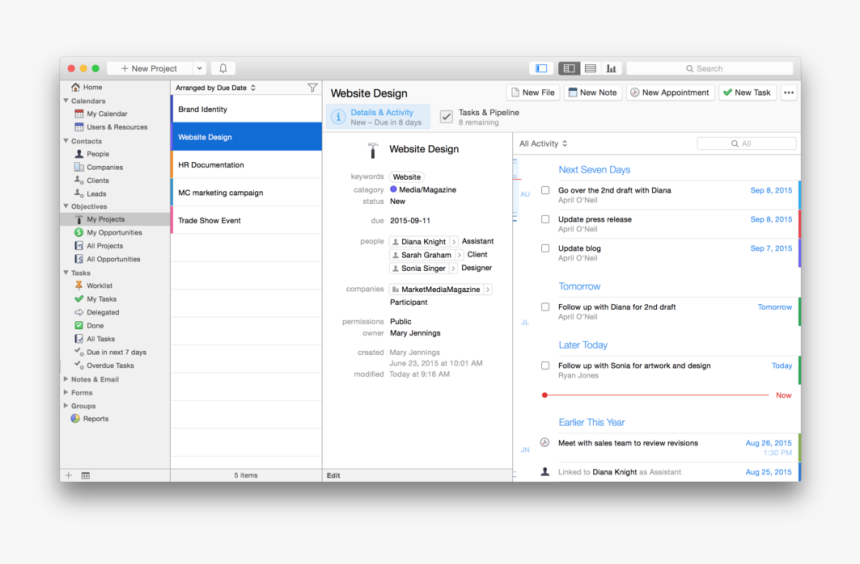860x564 pixels.
Task: Switch to the Tasks & Pipeline tab
Action: click(x=479, y=117)
